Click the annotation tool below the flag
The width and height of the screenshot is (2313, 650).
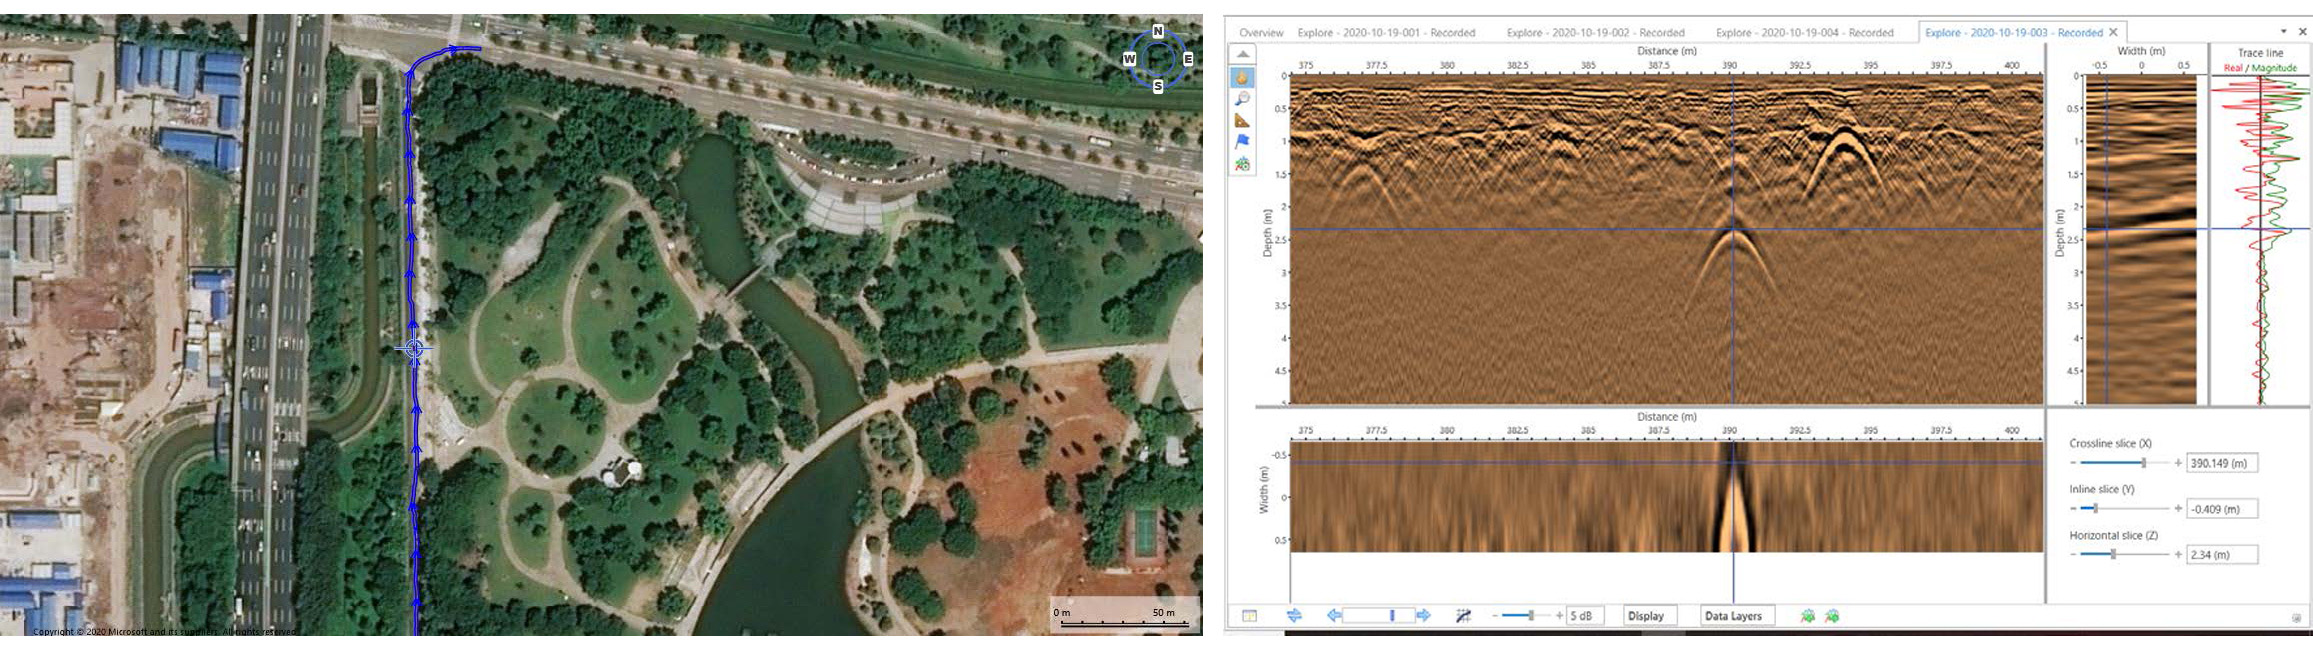(x=1242, y=164)
